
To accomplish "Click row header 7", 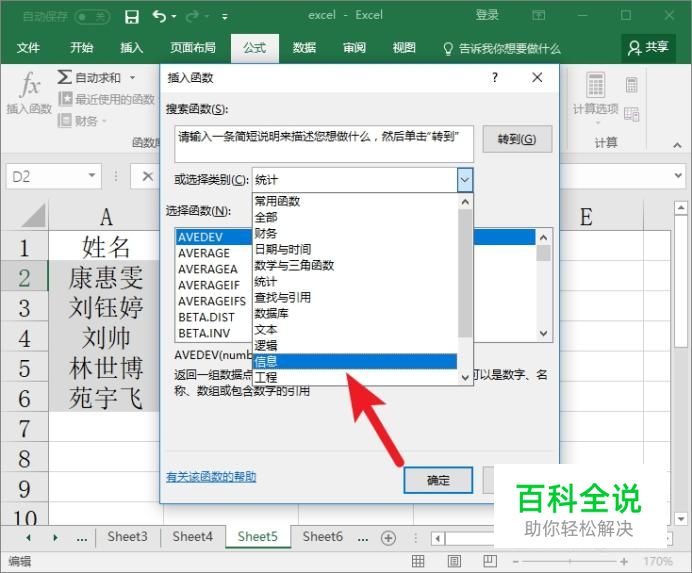I will (x=24, y=429).
